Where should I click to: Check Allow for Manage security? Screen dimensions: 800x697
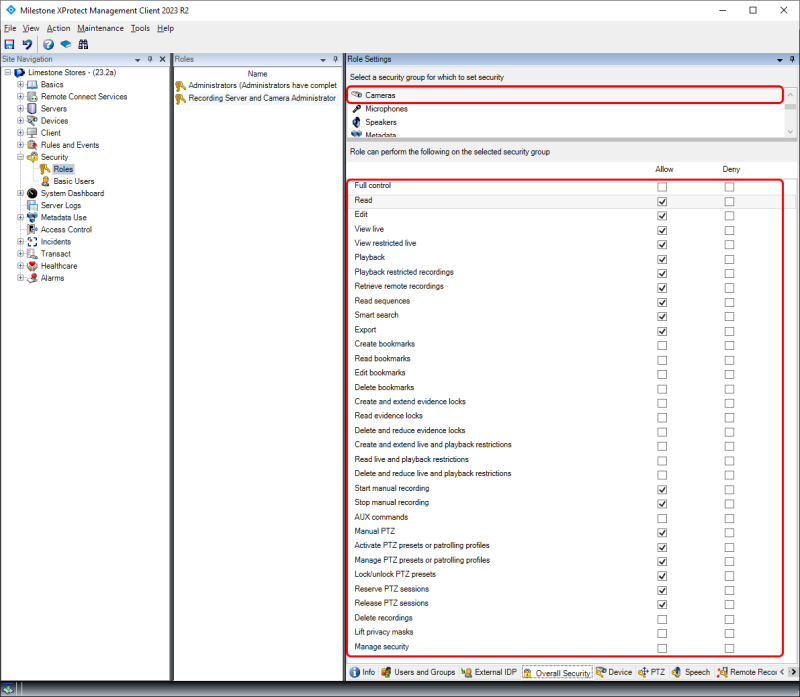[x=662, y=648]
